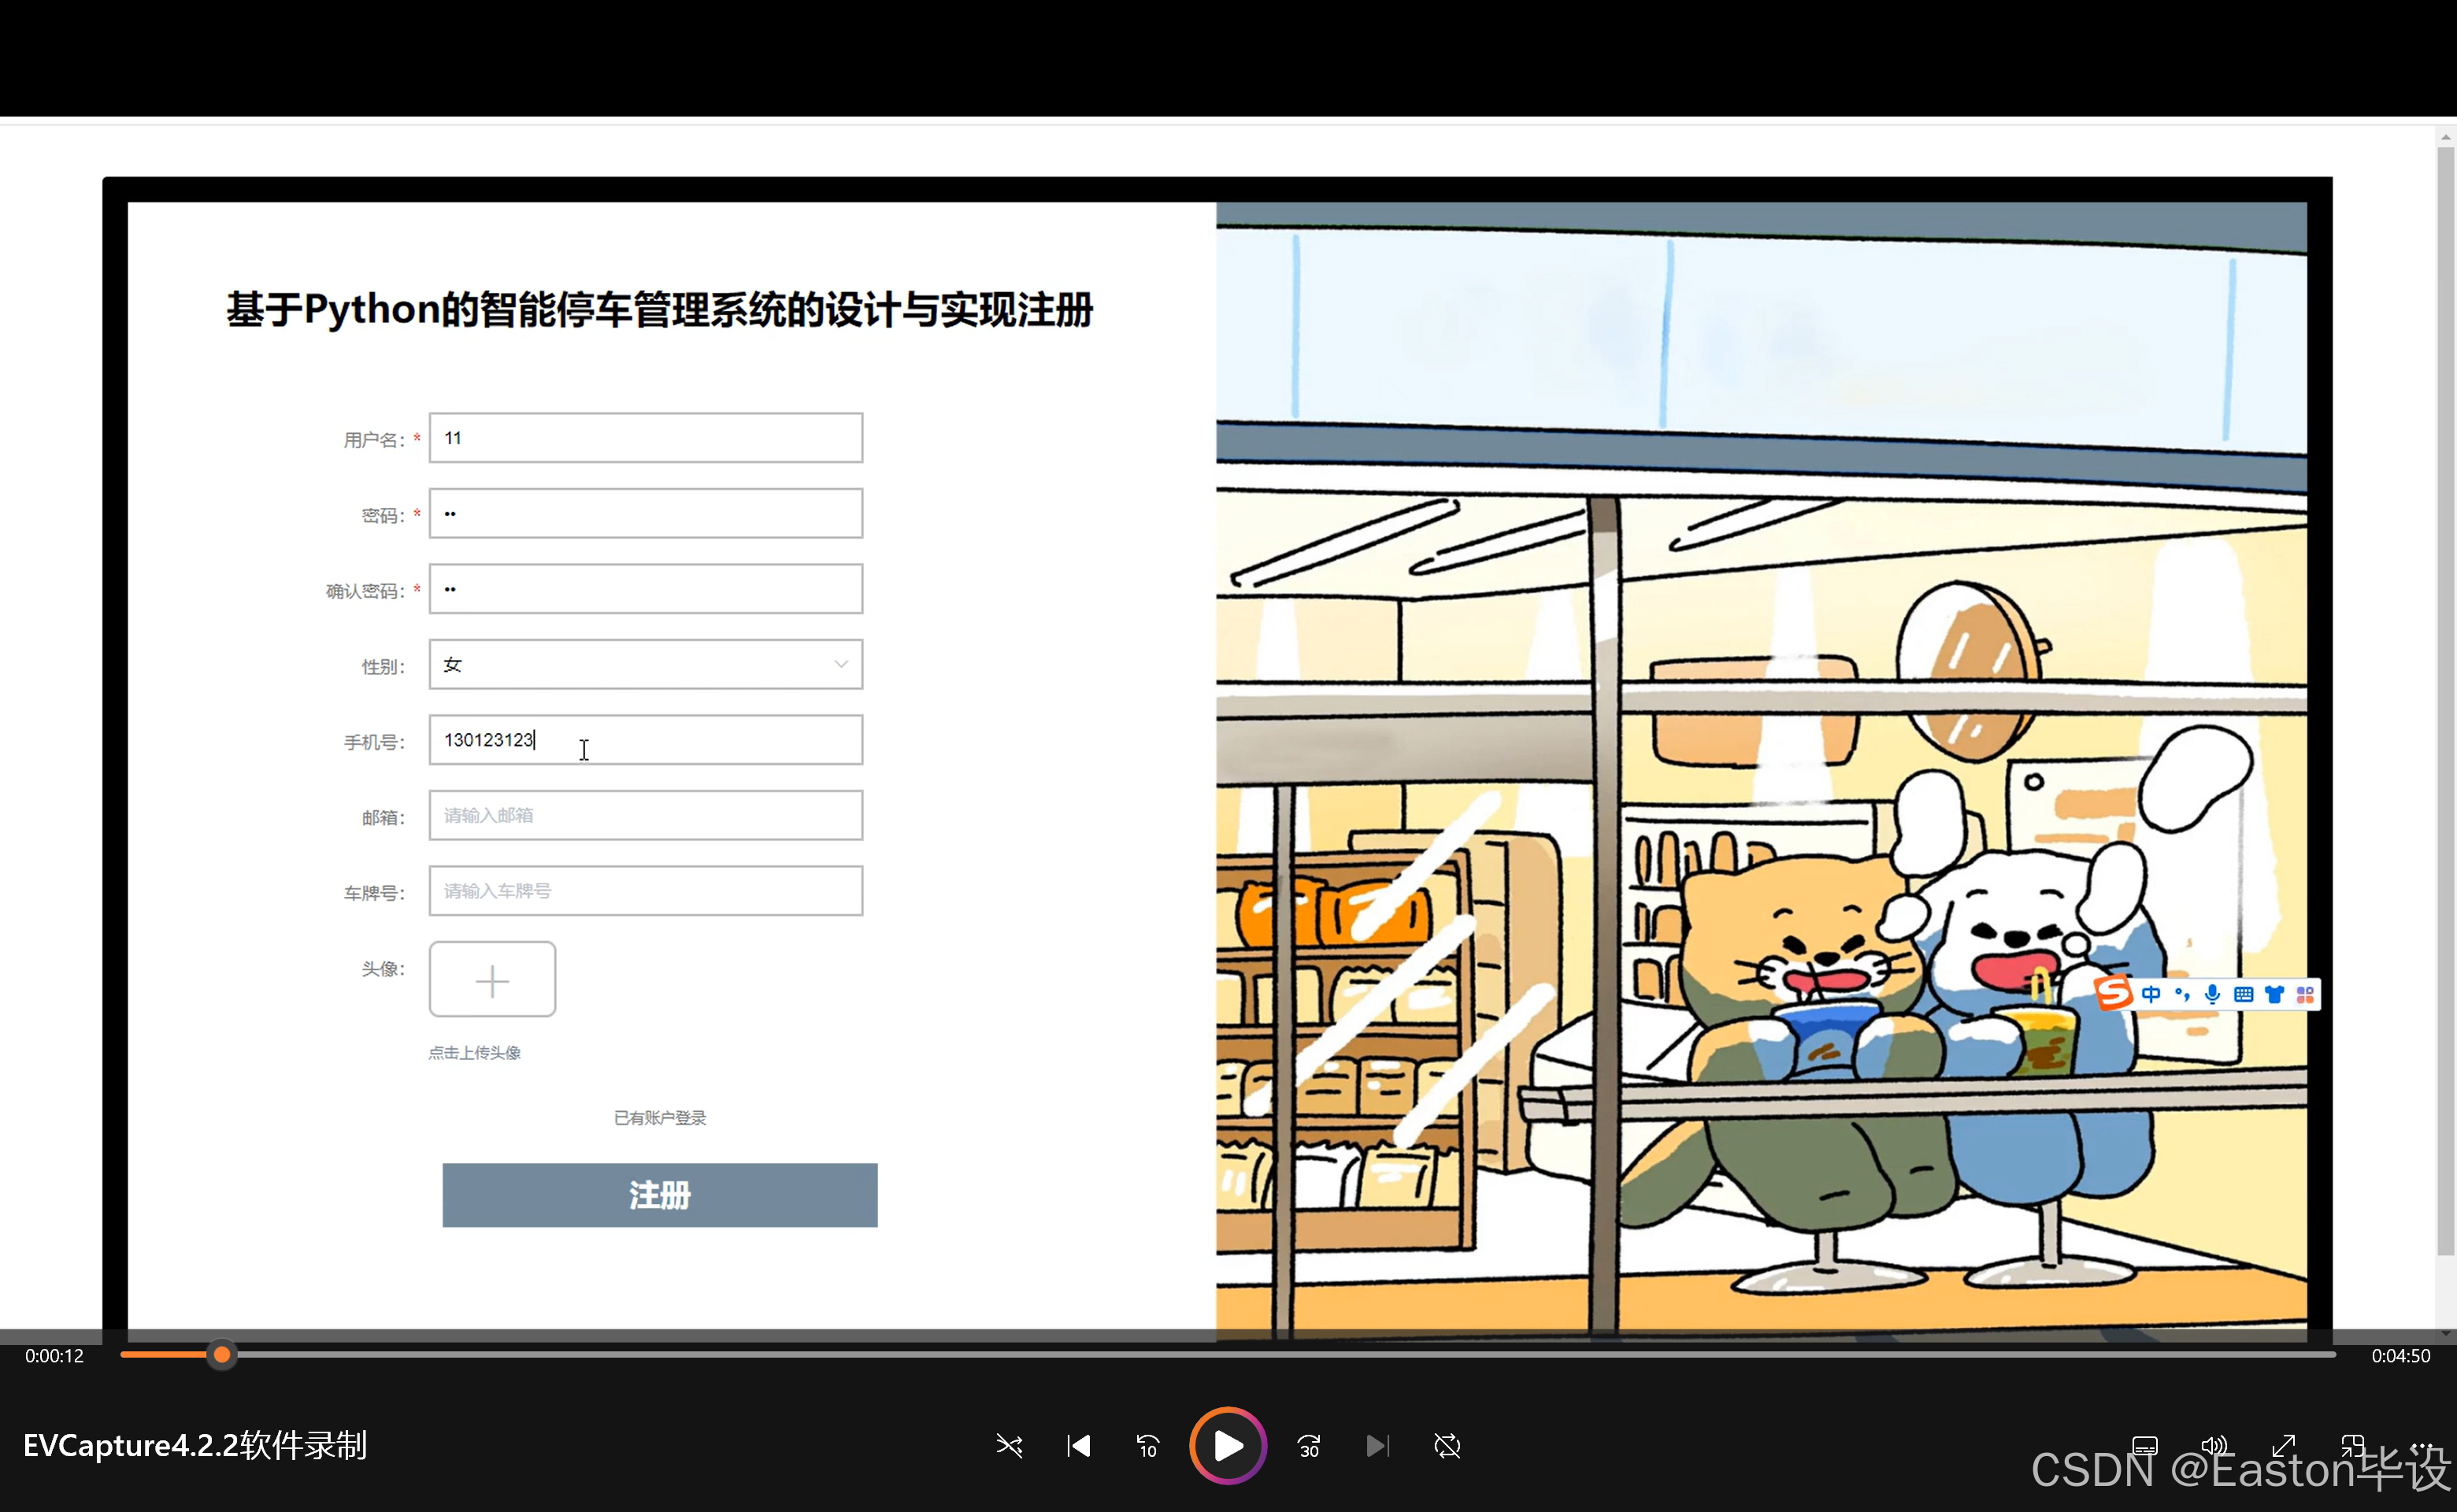Click the plus avatar upload box
The width and height of the screenshot is (2457, 1512).
pos(492,979)
